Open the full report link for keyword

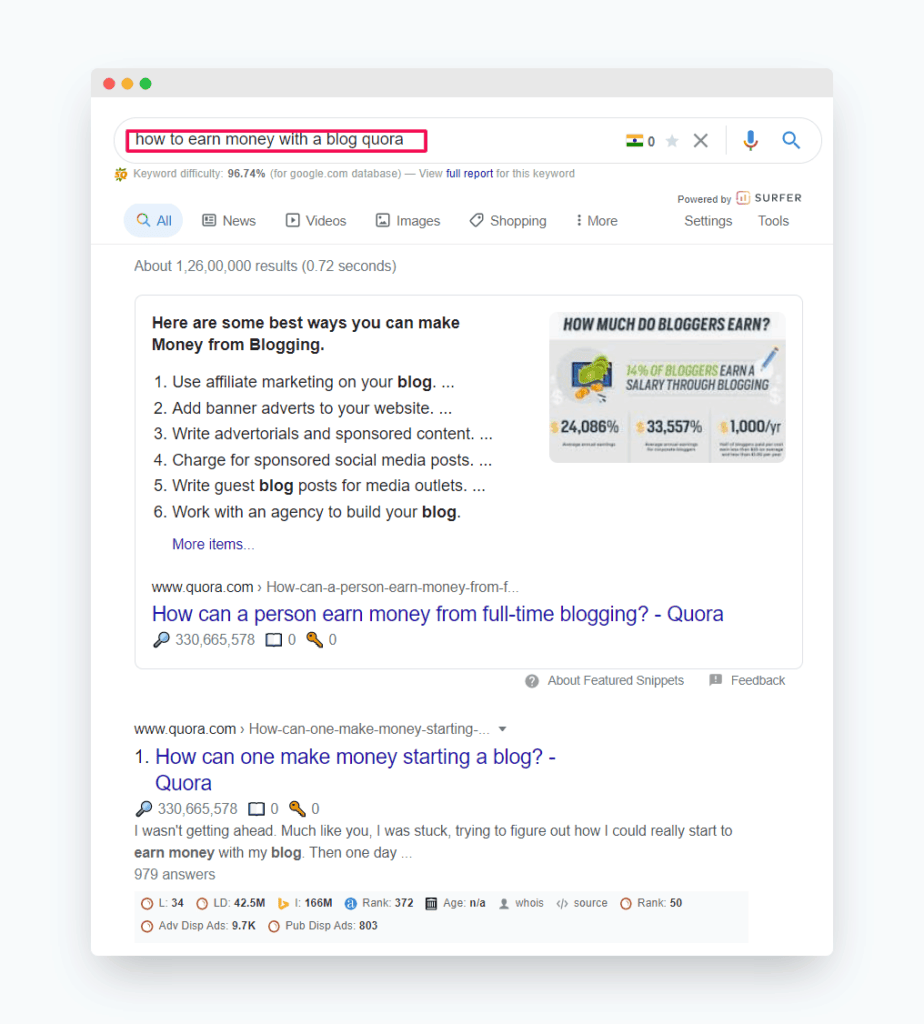[469, 174]
